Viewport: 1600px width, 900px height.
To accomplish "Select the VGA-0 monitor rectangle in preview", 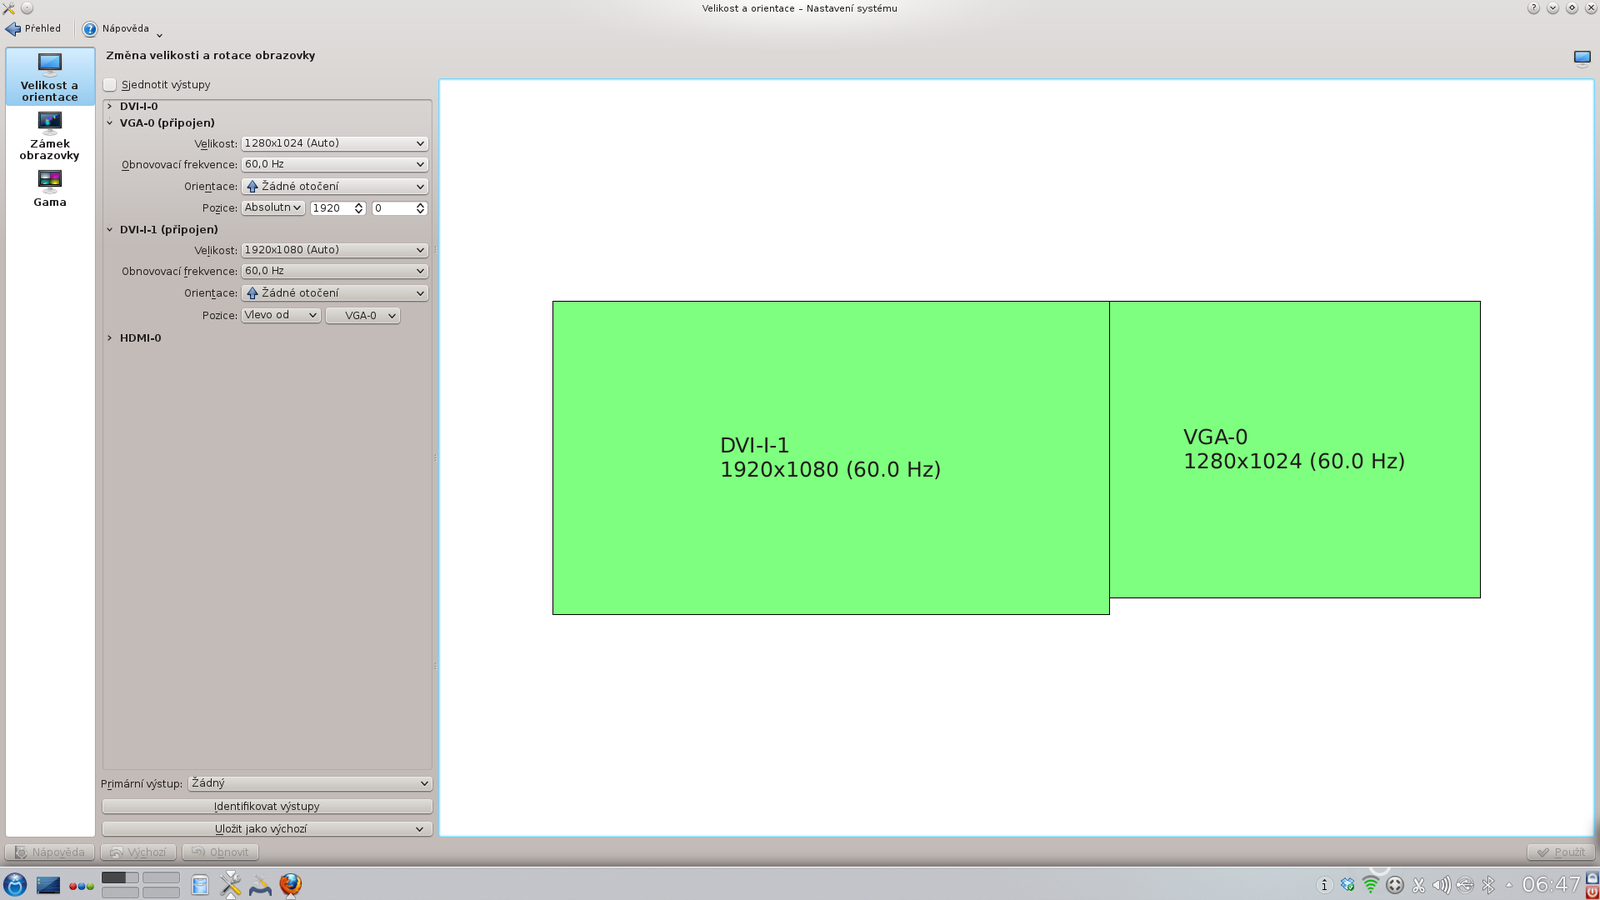I will (x=1295, y=450).
